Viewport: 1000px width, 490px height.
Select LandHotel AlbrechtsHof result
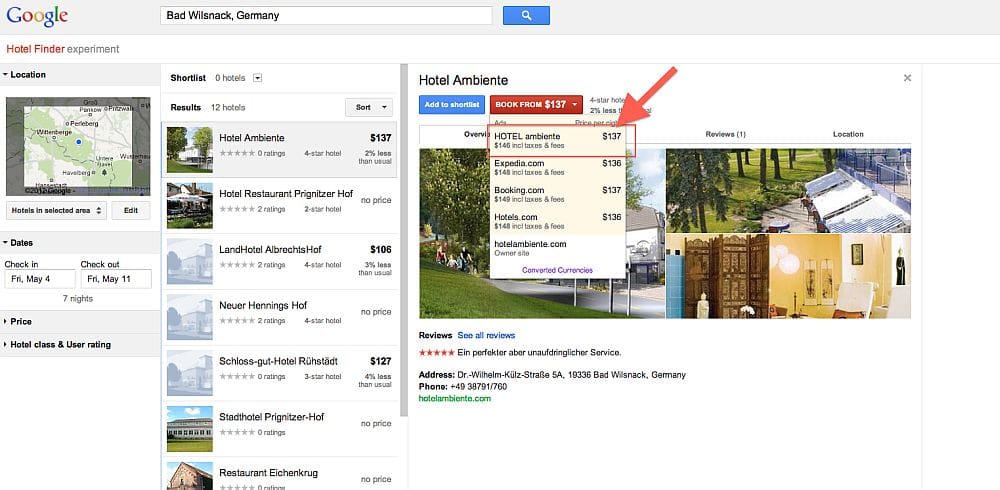[279, 262]
